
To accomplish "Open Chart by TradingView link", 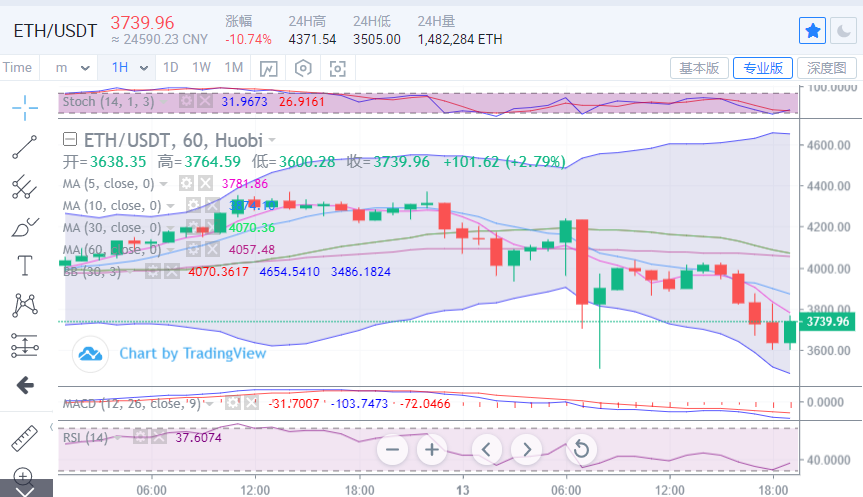I will [193, 353].
